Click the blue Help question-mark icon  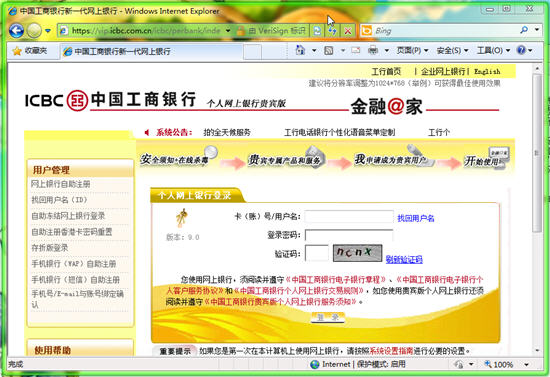click(521, 51)
